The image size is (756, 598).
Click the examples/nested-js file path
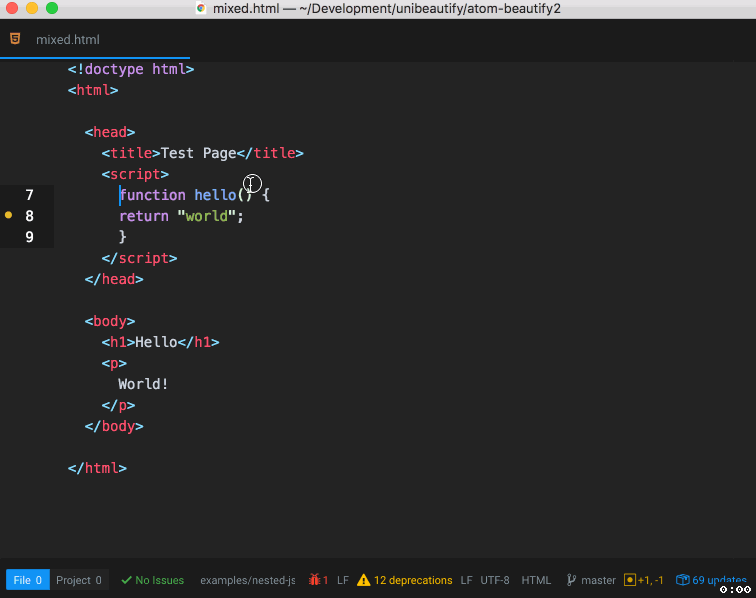click(x=247, y=580)
